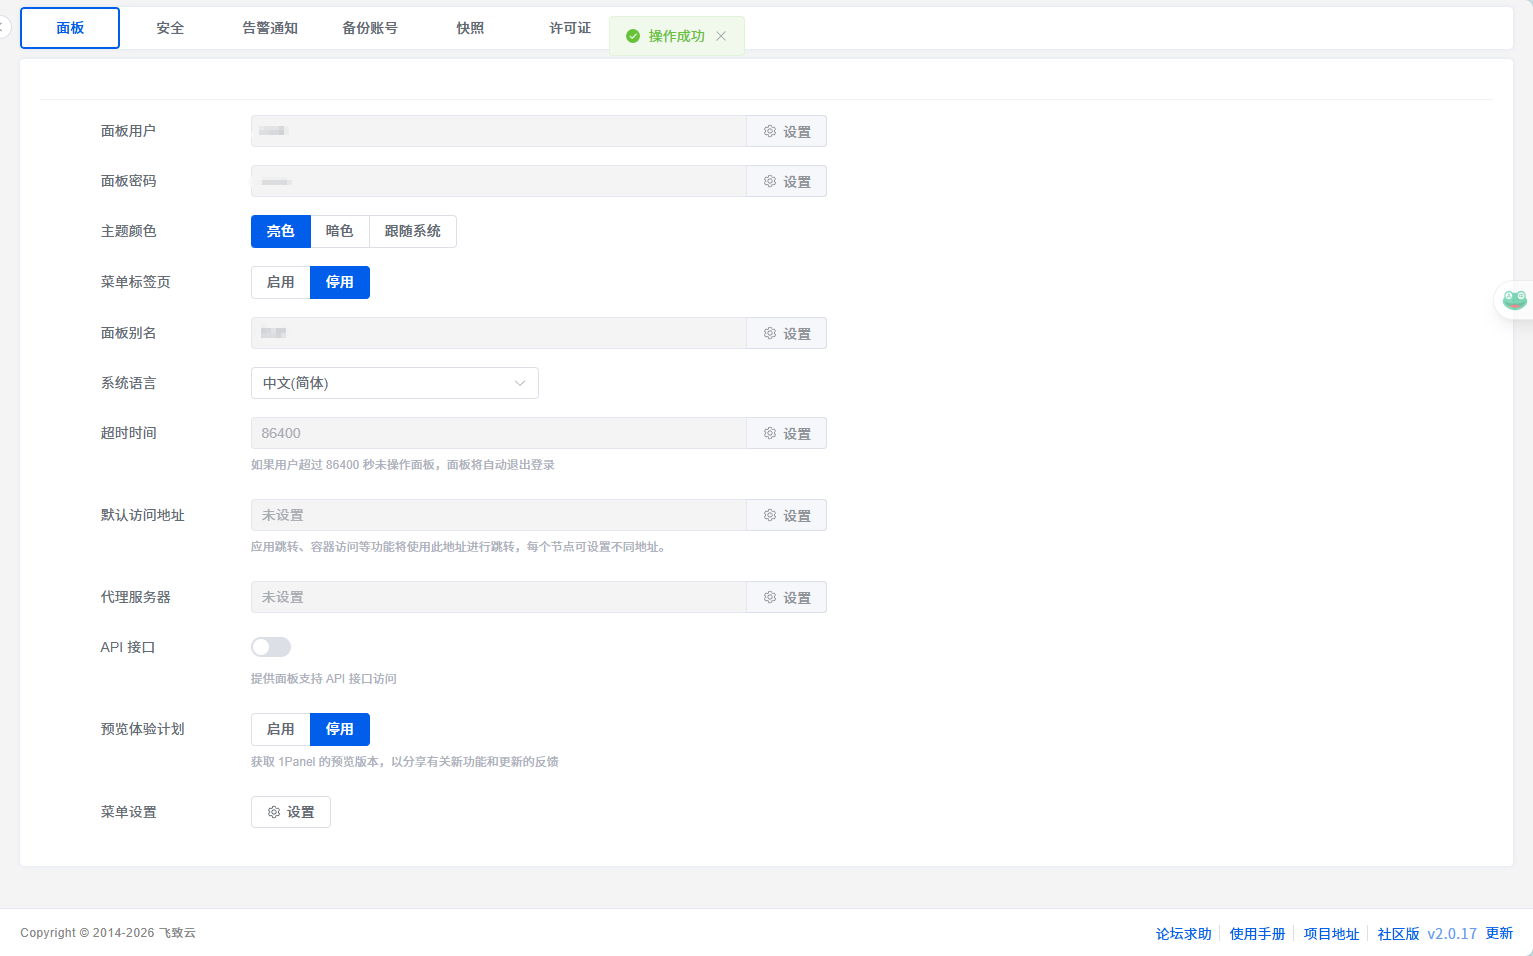Choose 跟随系统 theme color
This screenshot has height=956, width=1533.
(412, 231)
